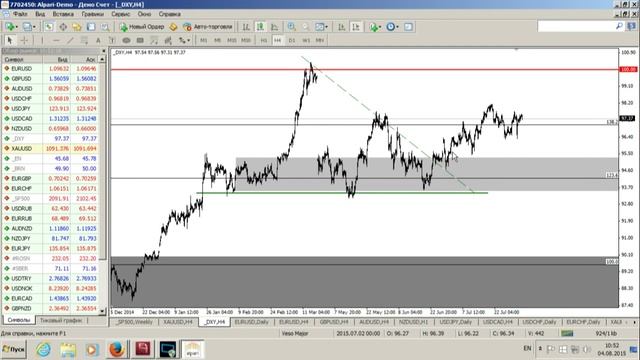Select the text 'A' tool

98,40
